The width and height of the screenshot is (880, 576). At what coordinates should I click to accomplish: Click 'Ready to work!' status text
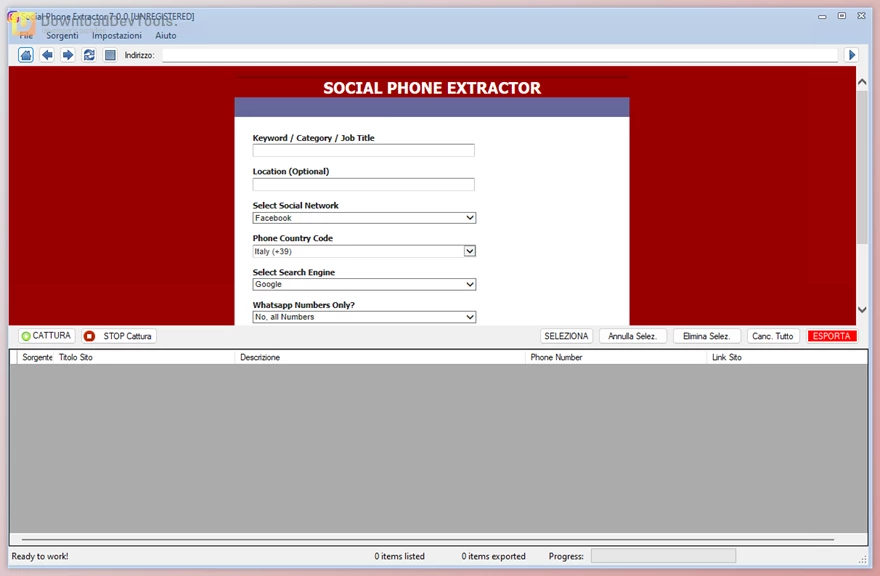coord(40,556)
